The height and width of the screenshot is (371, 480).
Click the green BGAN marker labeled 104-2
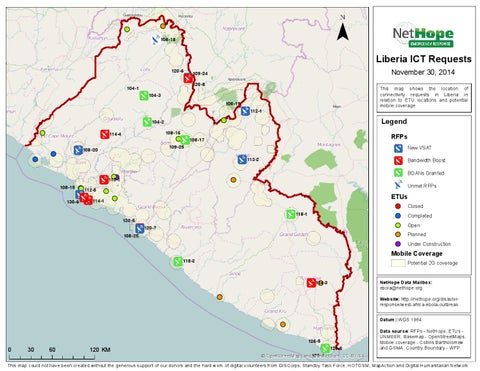[x=147, y=122]
